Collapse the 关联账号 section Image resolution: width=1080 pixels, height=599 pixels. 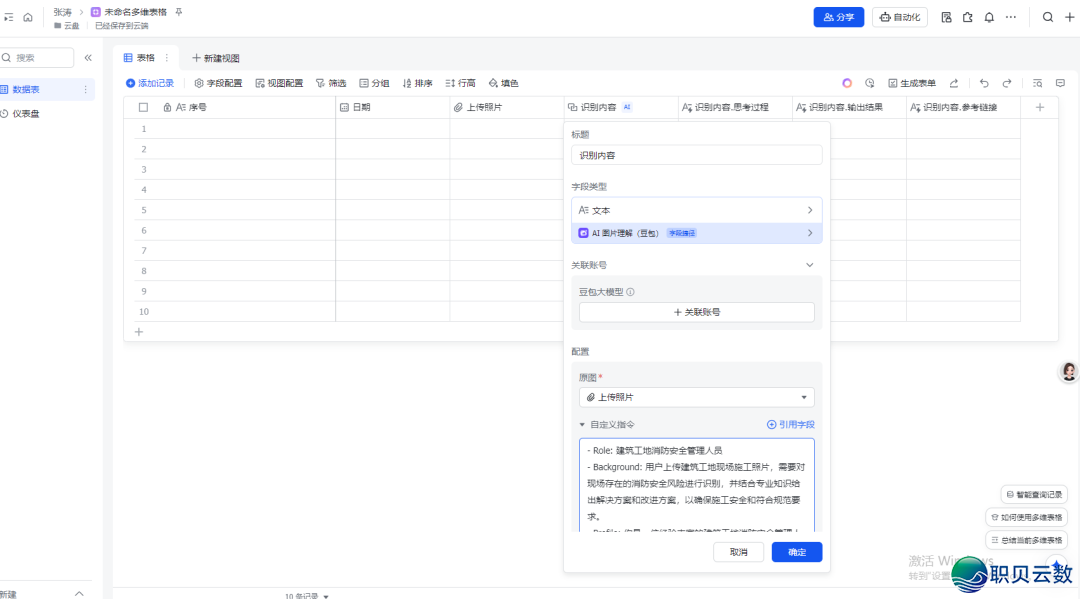tap(809, 265)
